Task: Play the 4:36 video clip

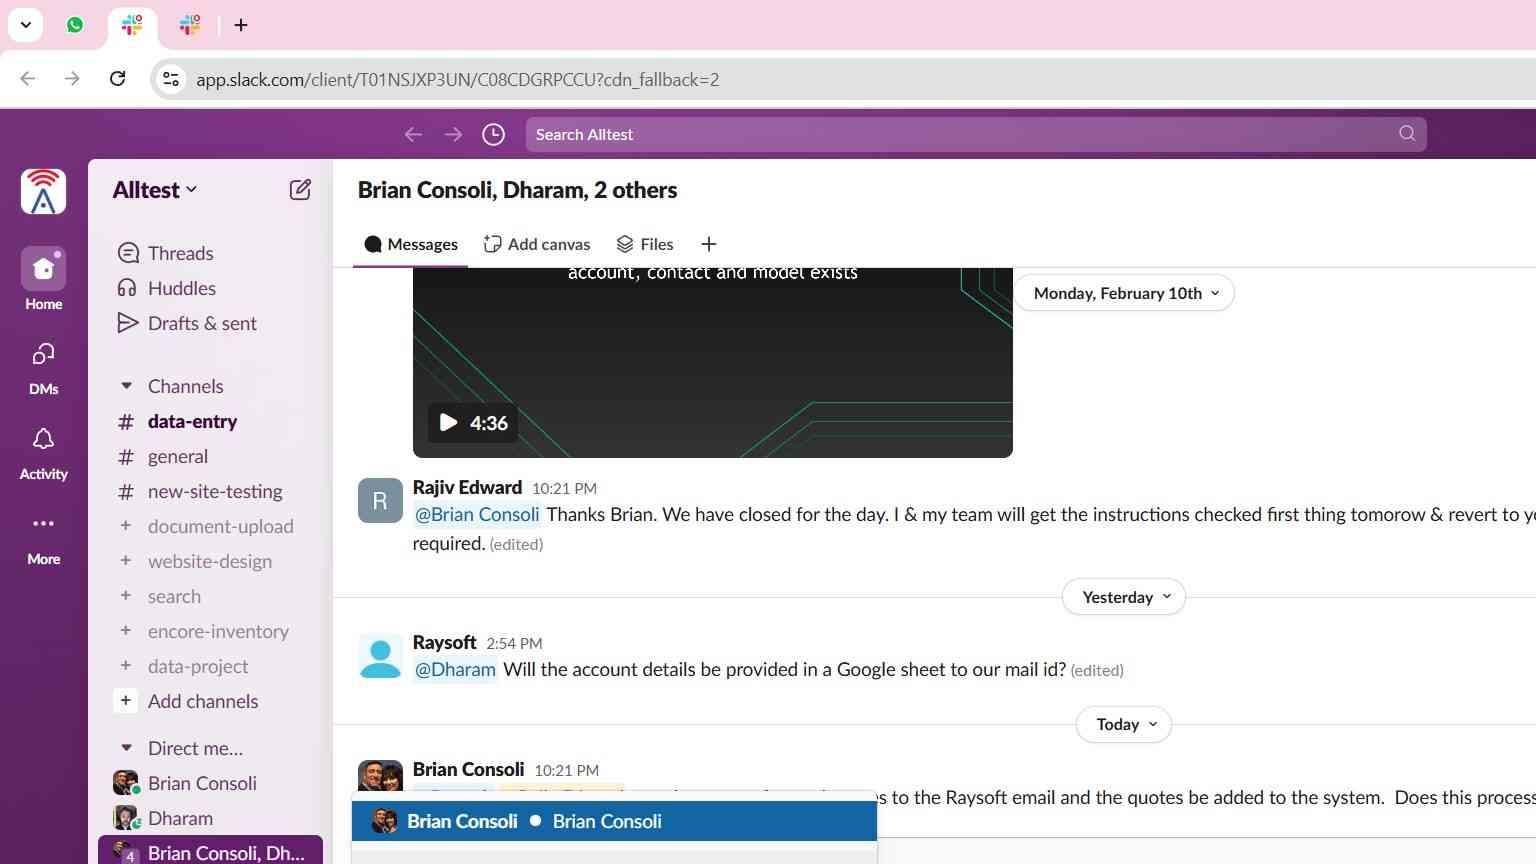Action: pos(473,423)
